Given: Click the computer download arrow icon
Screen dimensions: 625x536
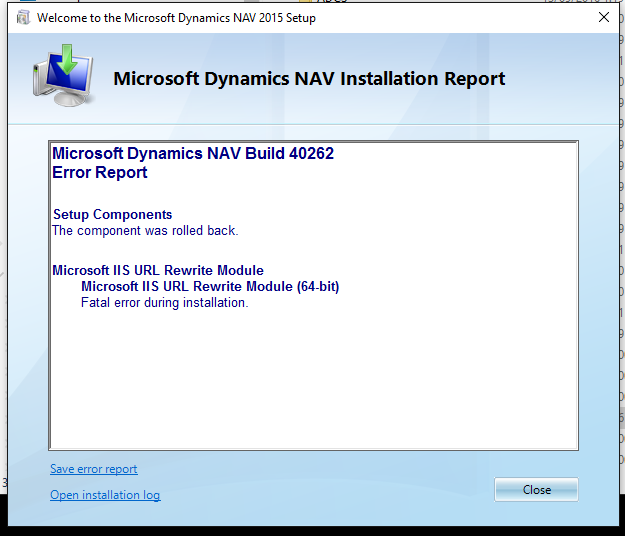Looking at the screenshot, I should pyautogui.click(x=64, y=76).
